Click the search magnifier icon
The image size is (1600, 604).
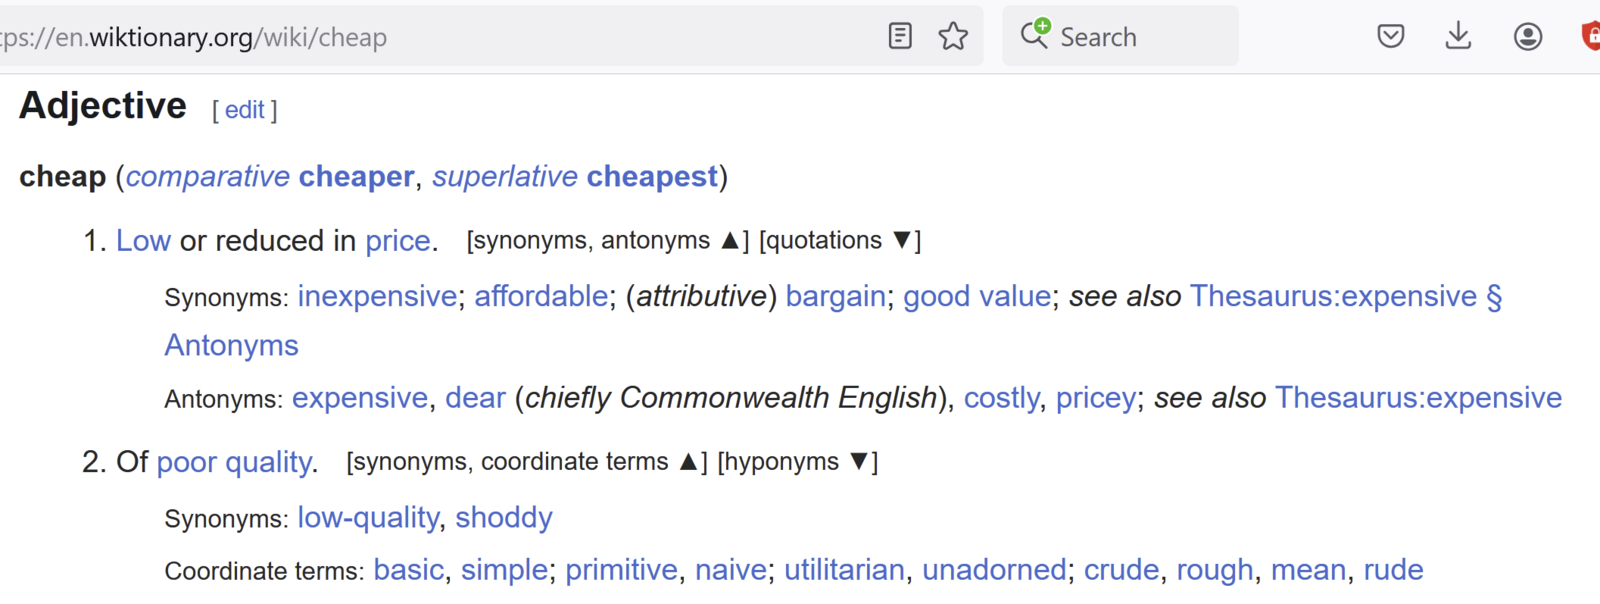(x=1034, y=35)
